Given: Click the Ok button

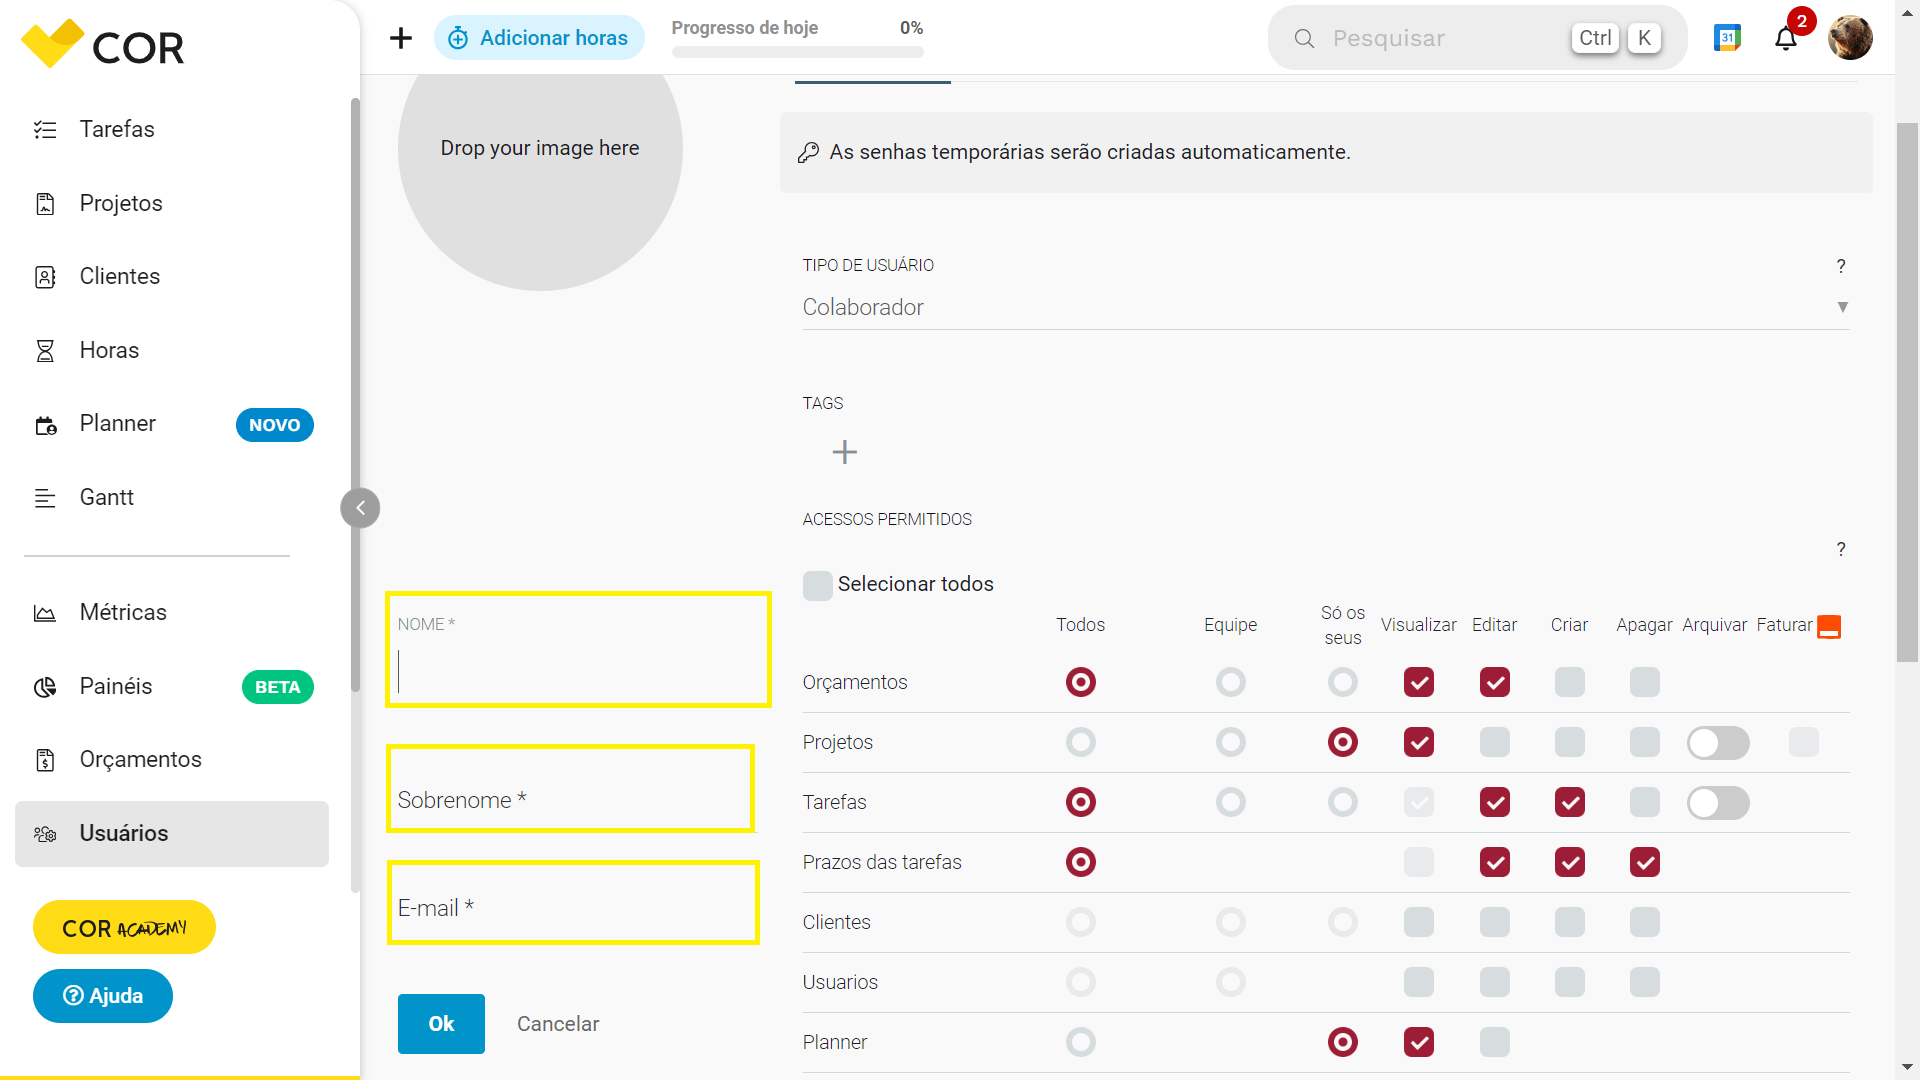Looking at the screenshot, I should (441, 1024).
